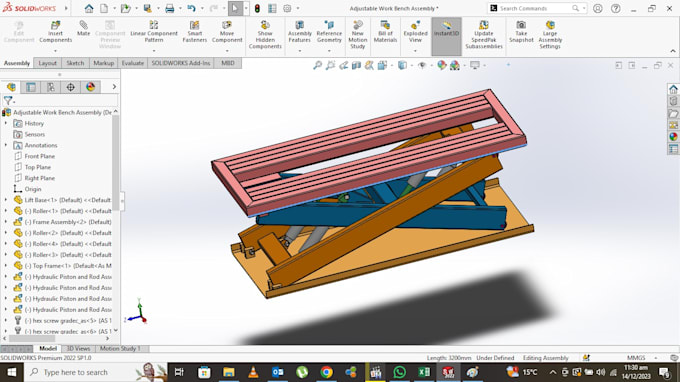The height and width of the screenshot is (382, 680).
Task: Select Move Component tool
Action: click(227, 32)
